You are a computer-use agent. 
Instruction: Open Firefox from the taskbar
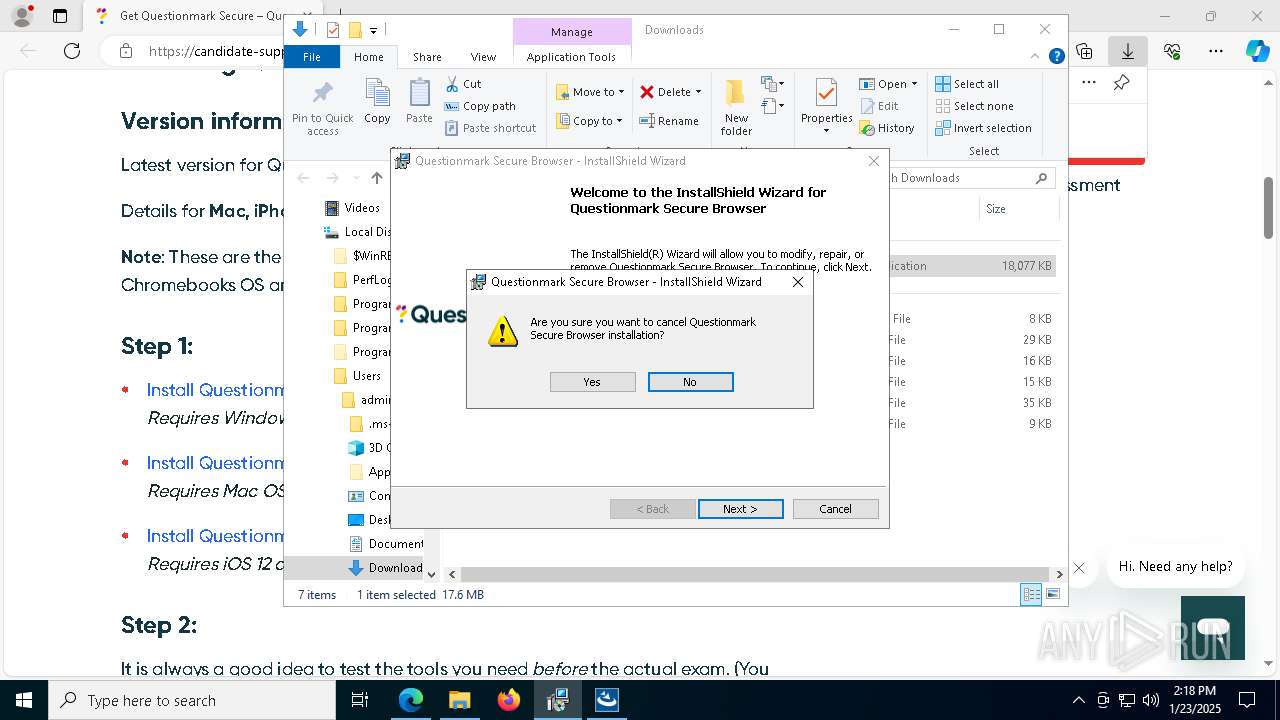[509, 700]
